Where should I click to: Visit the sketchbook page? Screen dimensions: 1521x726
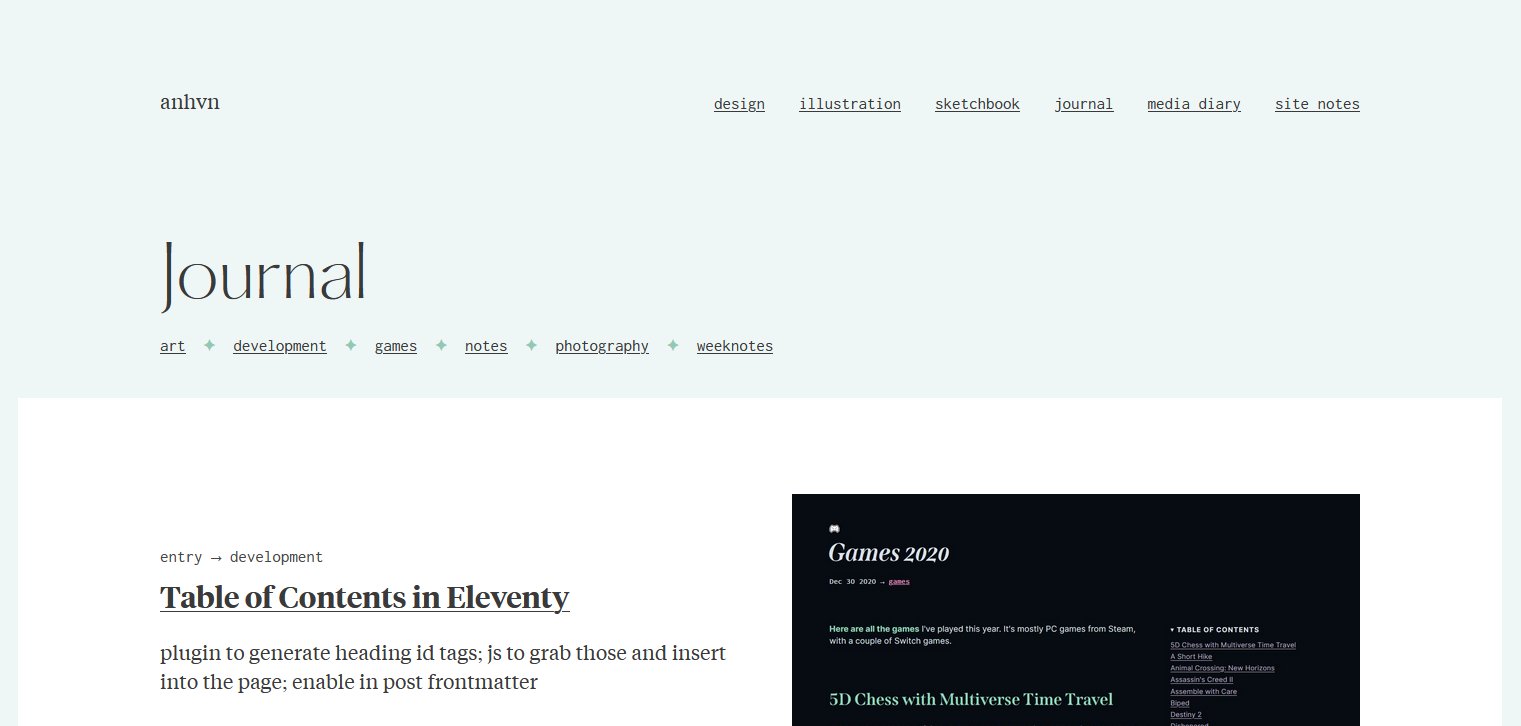977,104
